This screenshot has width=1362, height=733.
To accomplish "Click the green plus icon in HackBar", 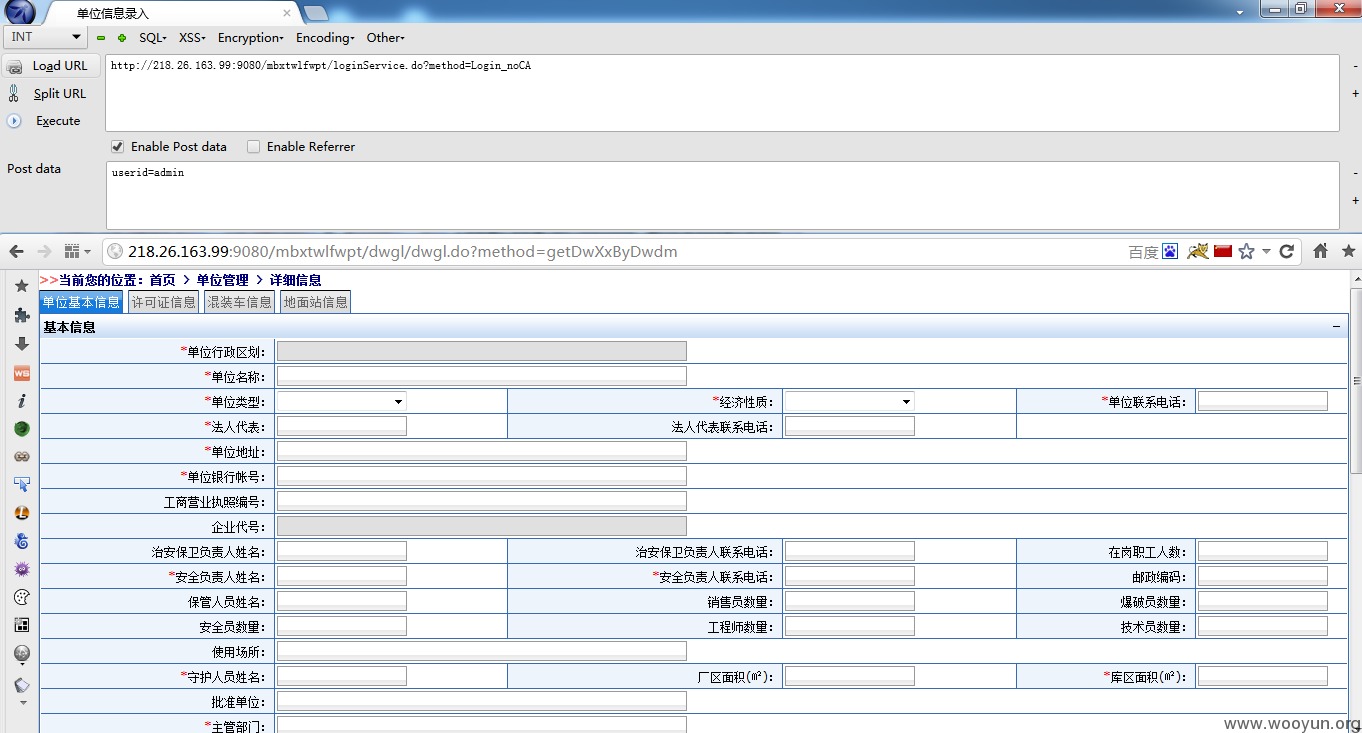I will pyautogui.click(x=122, y=38).
